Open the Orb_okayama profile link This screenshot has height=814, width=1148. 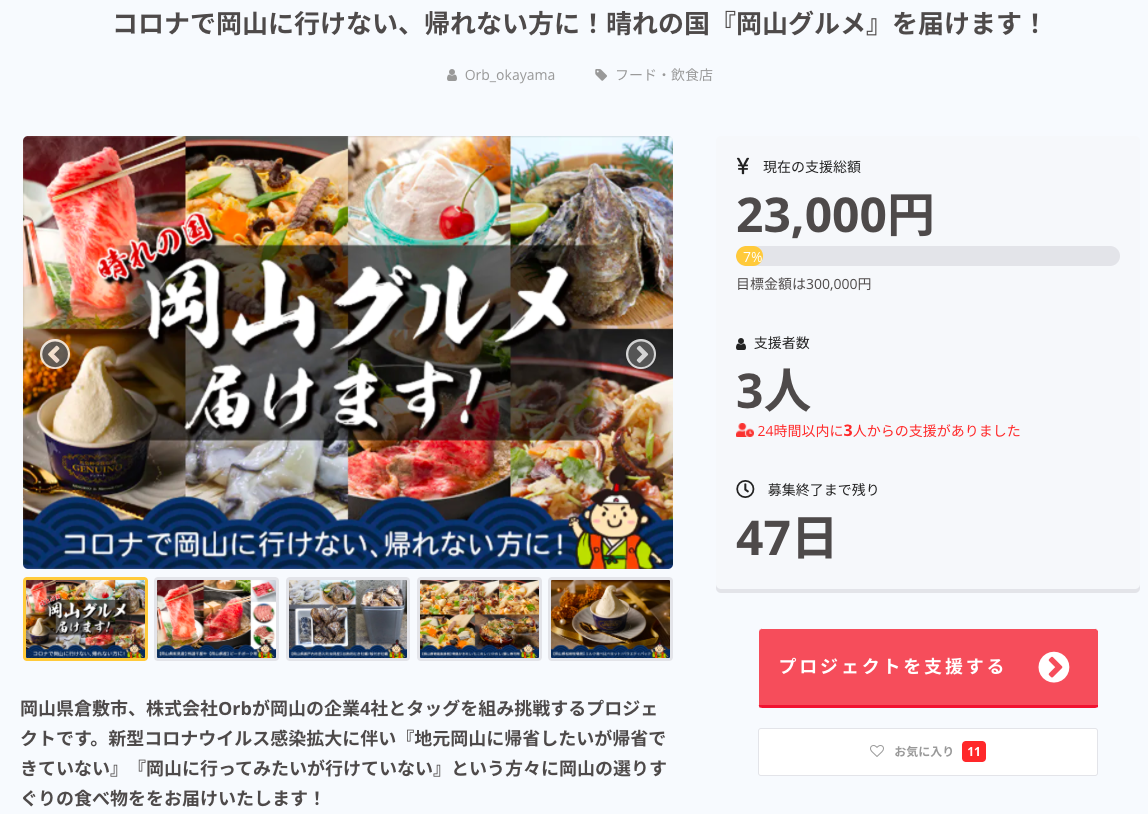tap(510, 75)
